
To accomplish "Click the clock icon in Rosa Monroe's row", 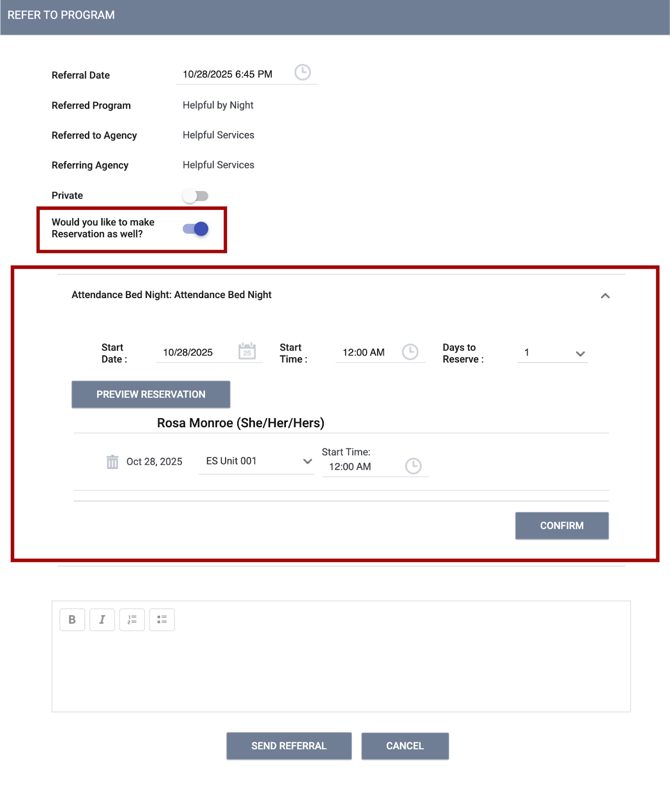I will (413, 466).
